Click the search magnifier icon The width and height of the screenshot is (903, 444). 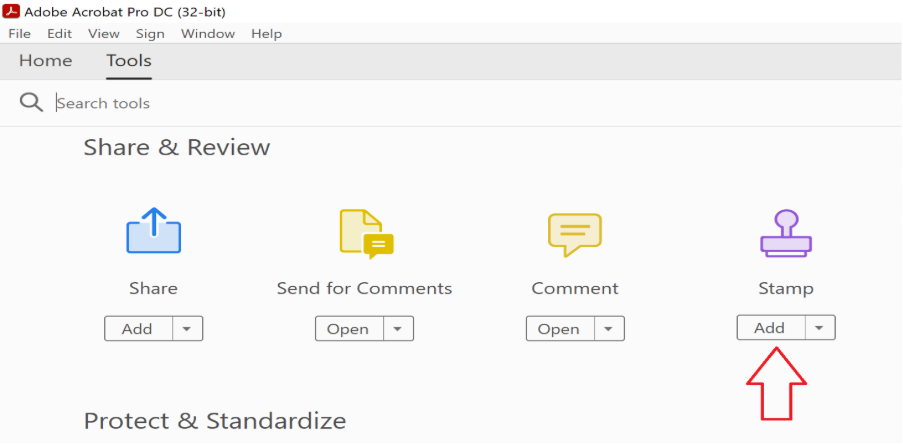coord(31,103)
